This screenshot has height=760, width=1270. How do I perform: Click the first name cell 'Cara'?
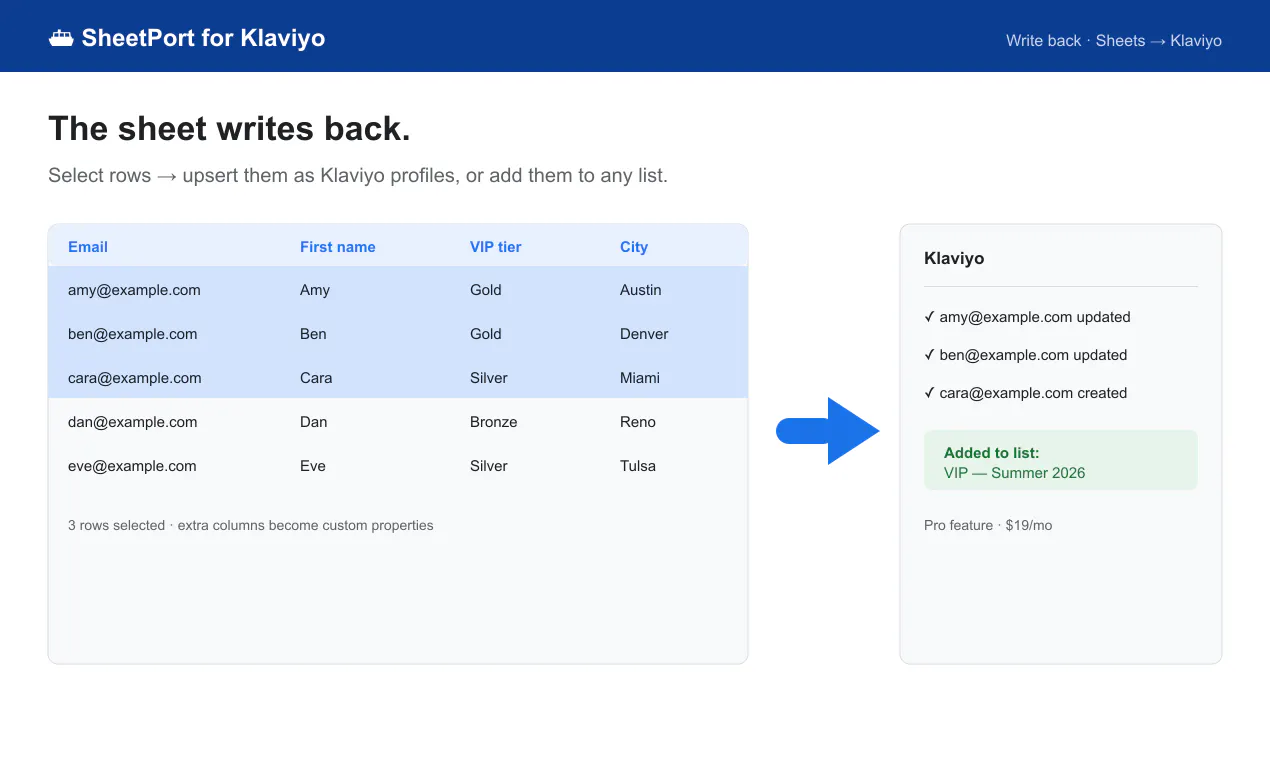(316, 378)
